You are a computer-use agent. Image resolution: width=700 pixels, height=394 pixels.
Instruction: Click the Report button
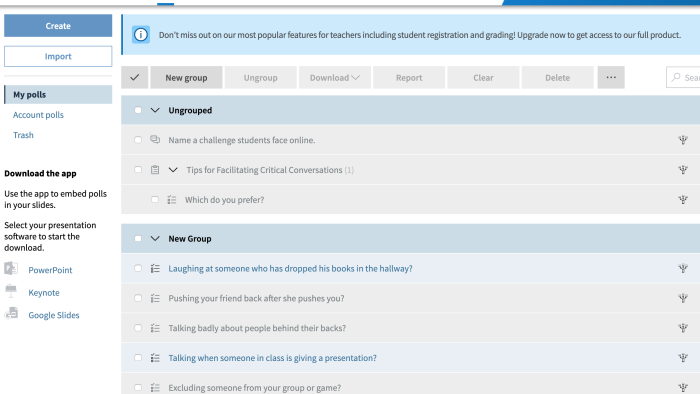409,78
